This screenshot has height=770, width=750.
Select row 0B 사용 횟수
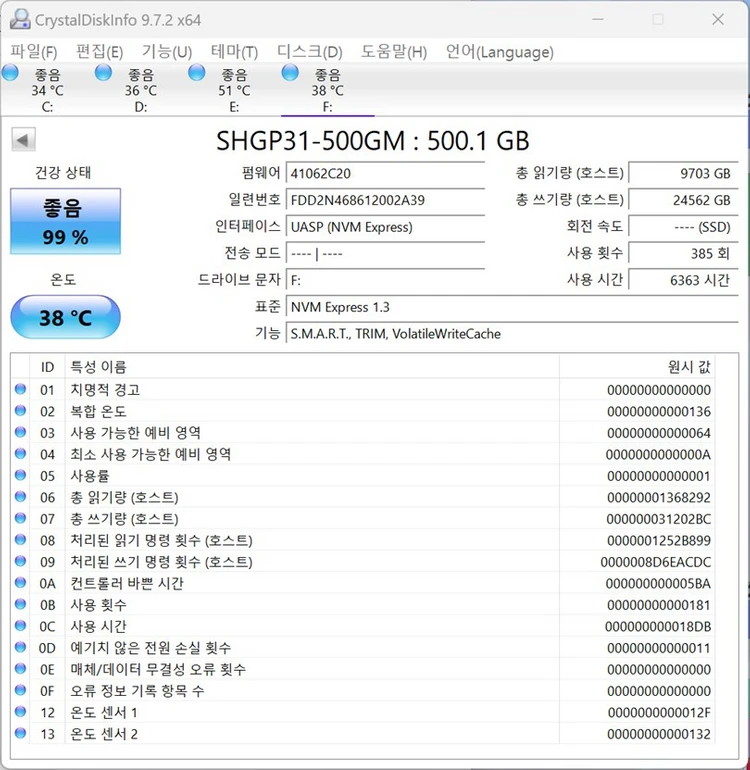363,605
